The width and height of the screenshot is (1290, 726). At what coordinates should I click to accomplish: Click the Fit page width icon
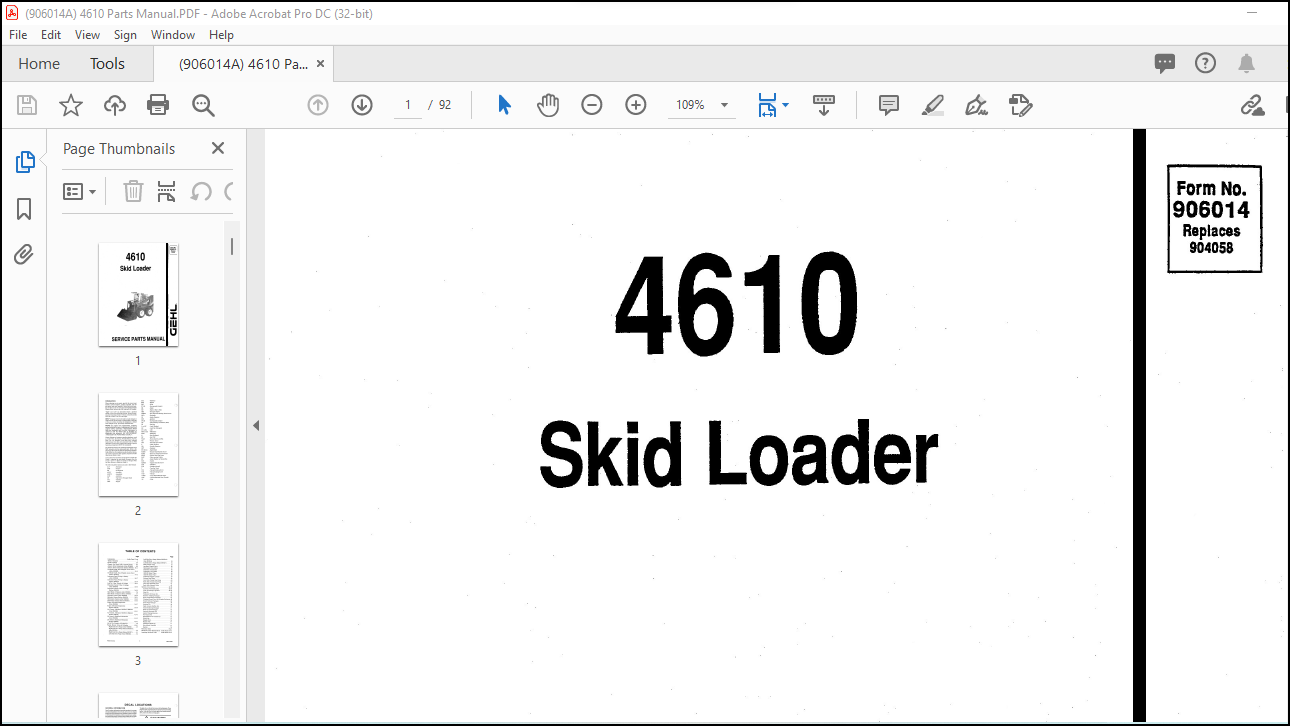pos(767,105)
